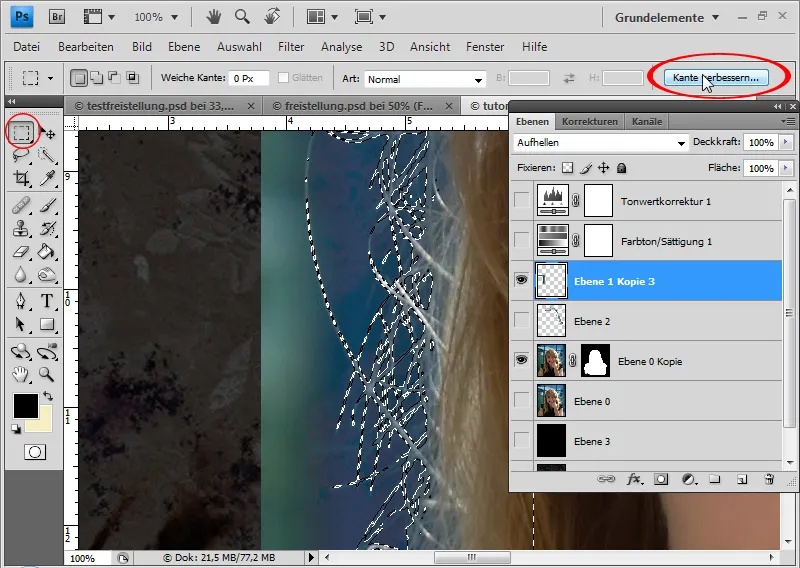Toggle Quick Mask mode
The image size is (800, 568).
coord(35,452)
